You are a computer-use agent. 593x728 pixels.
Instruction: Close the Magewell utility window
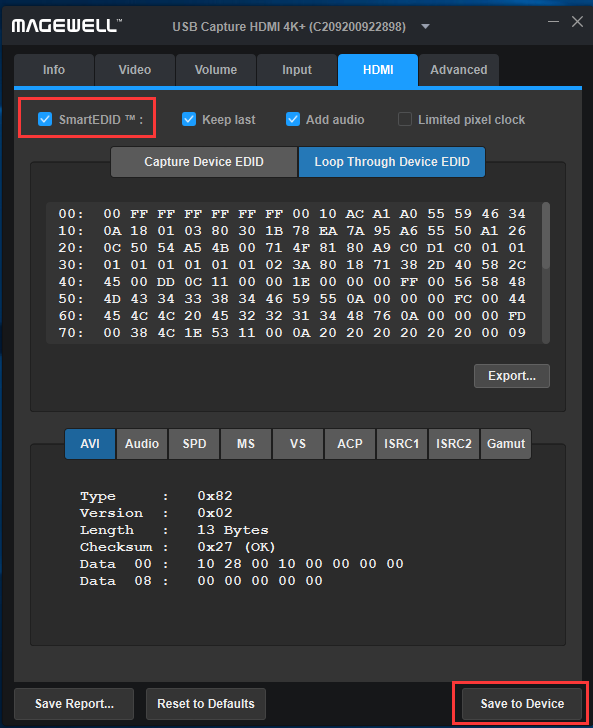577,22
